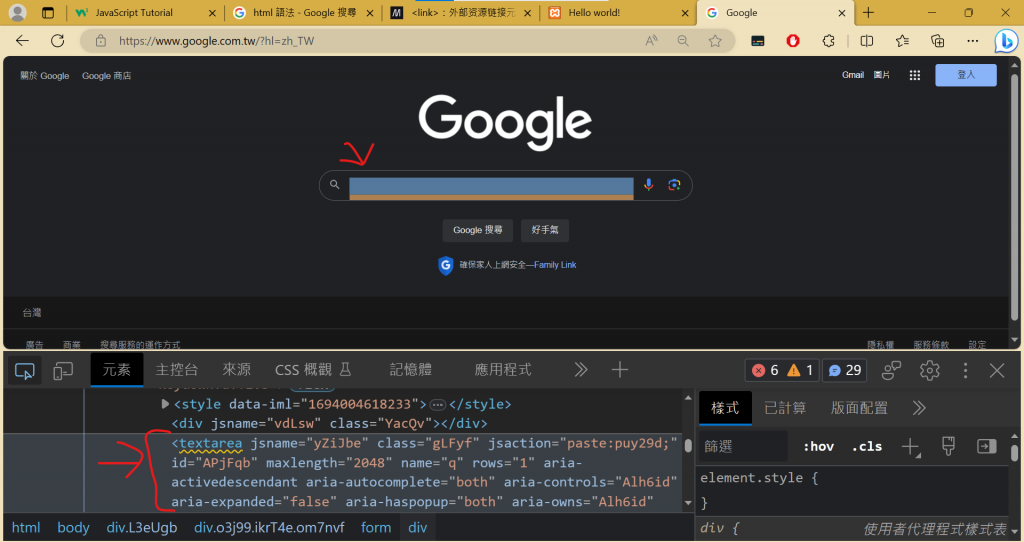
Task: Switch to the Hello world! browser tab
Action: [x=617, y=12]
